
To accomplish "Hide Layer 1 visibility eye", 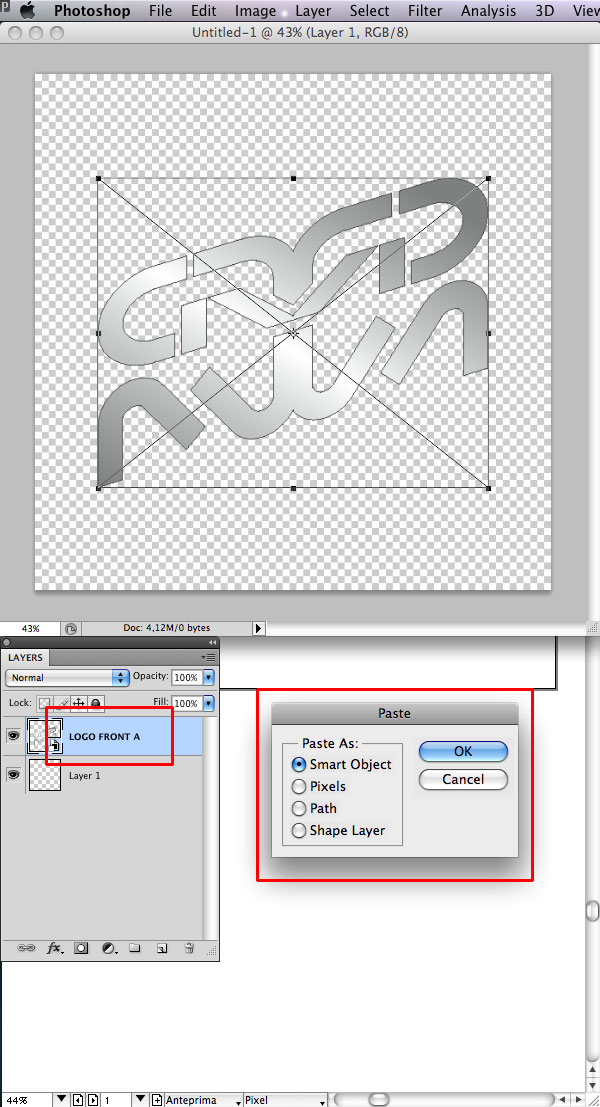I will 13,774.
